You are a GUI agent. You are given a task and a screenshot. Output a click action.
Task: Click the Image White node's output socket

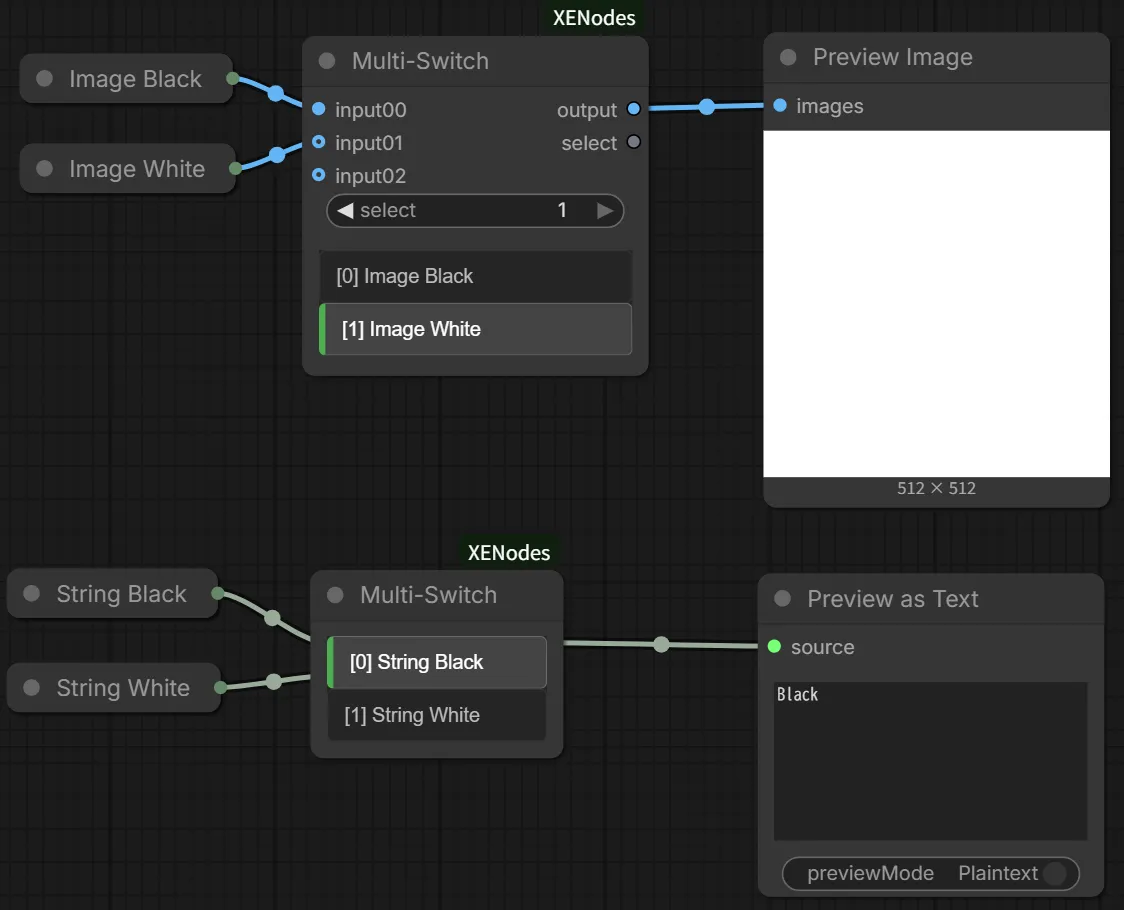click(x=235, y=169)
